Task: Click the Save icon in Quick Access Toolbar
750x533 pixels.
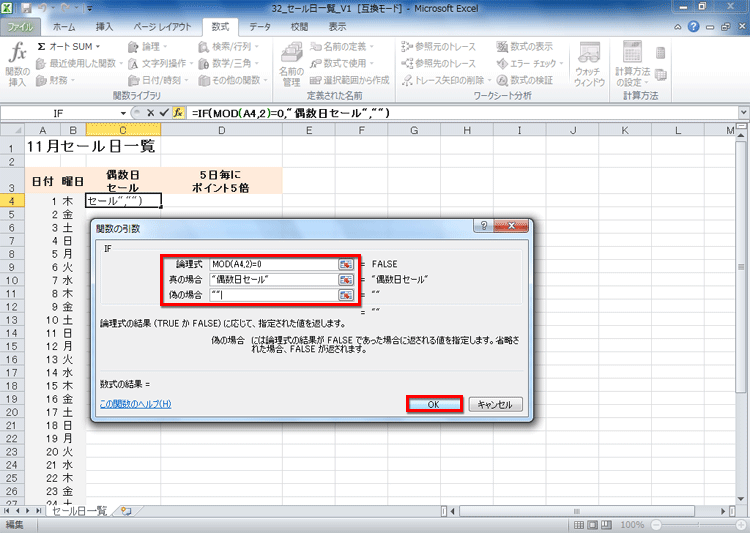Action: [26, 9]
